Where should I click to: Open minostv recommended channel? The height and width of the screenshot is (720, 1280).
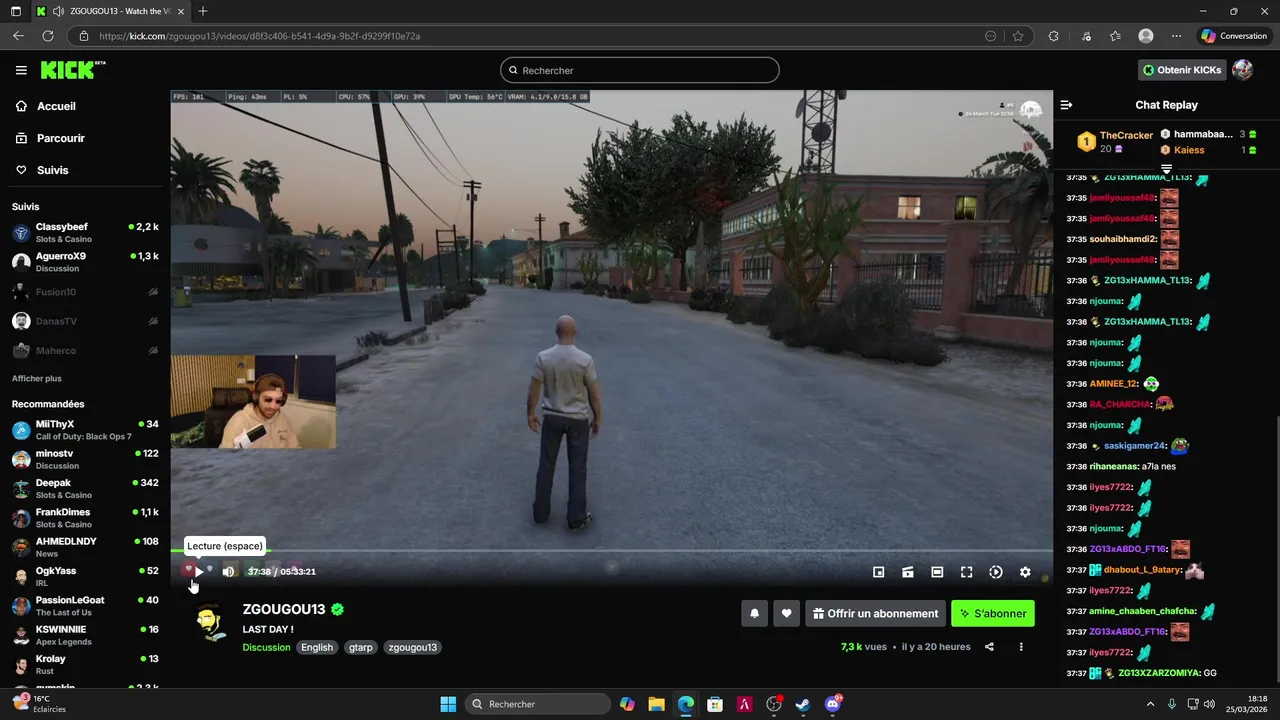(85, 460)
